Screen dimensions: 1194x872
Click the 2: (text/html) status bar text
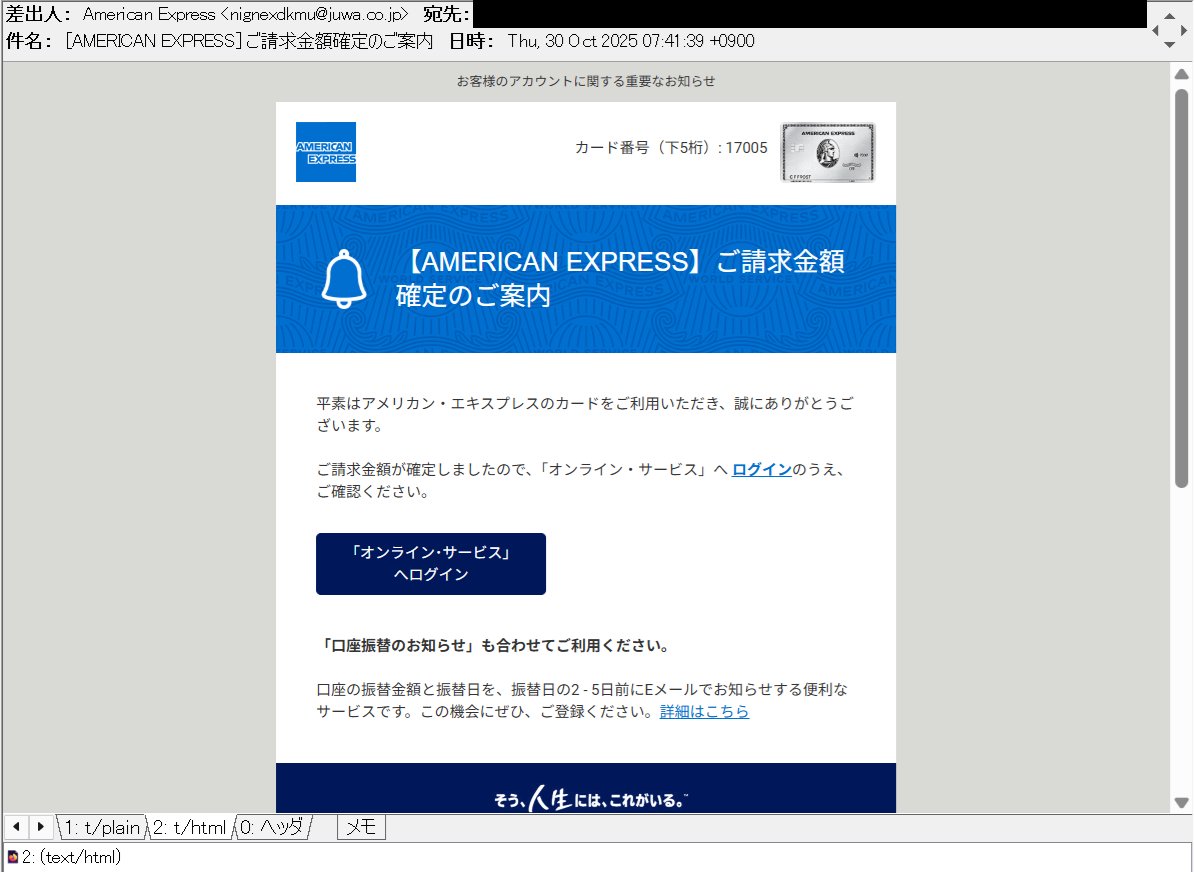click(x=72, y=857)
